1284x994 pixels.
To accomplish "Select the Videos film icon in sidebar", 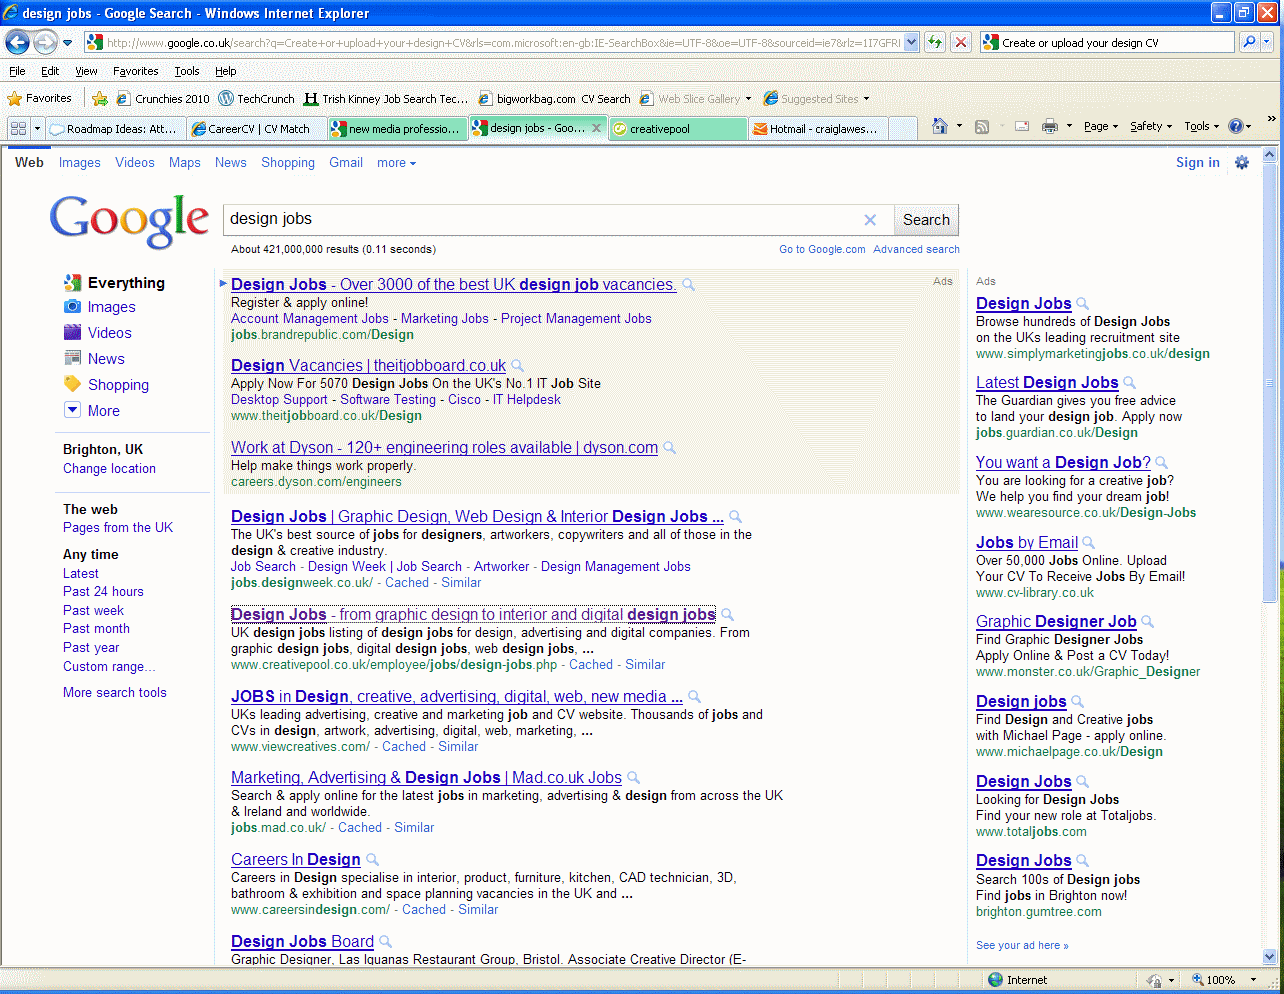I will pos(72,332).
